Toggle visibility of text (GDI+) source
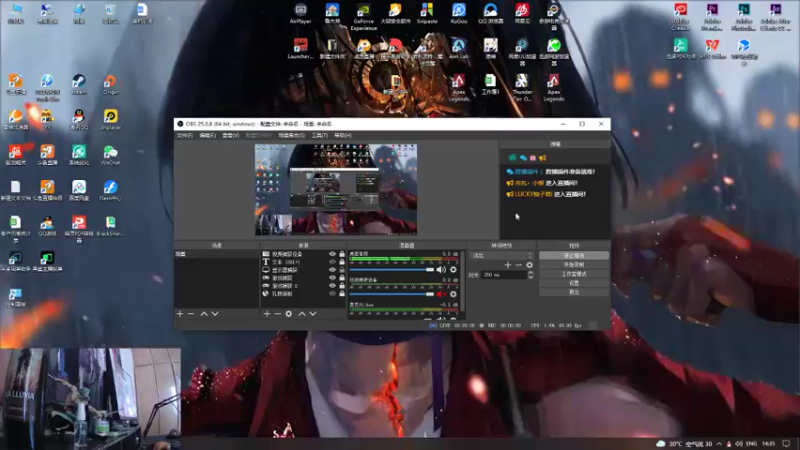 pos(332,262)
